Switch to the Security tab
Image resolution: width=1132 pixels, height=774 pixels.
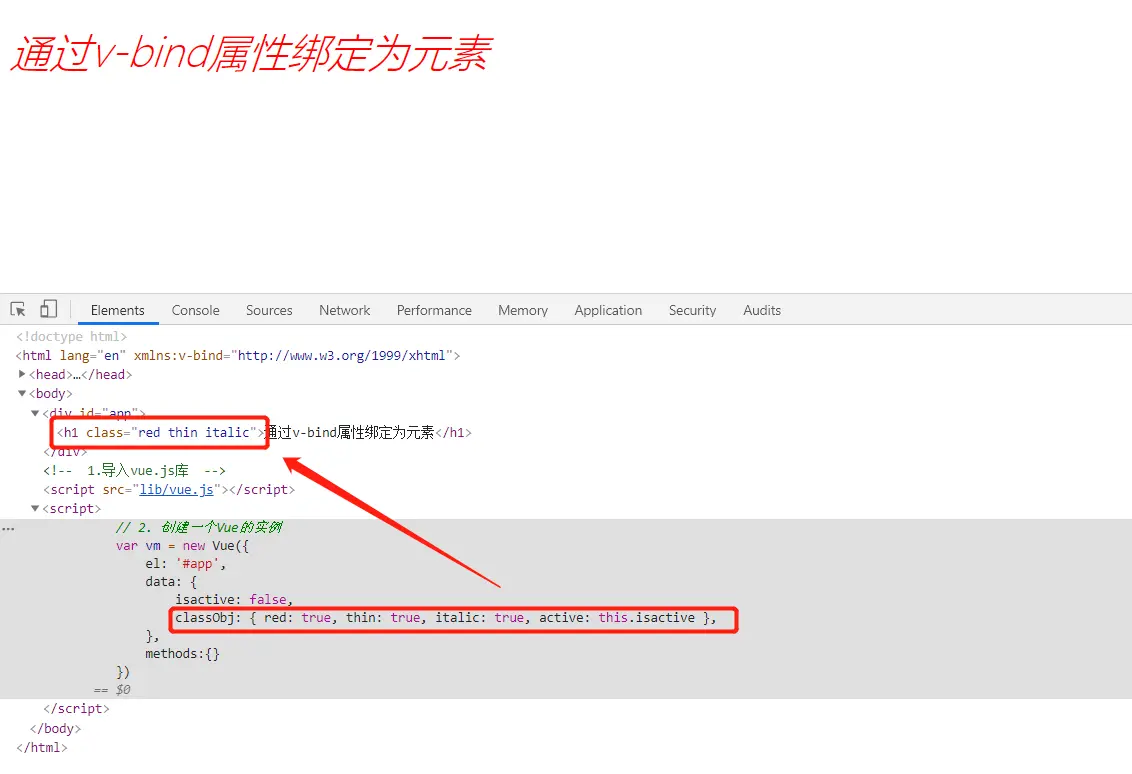[692, 310]
